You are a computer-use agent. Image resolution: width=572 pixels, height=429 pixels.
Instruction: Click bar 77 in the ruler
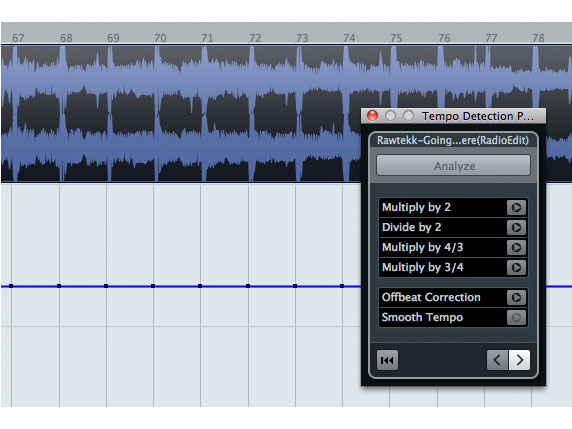[x=491, y=38]
